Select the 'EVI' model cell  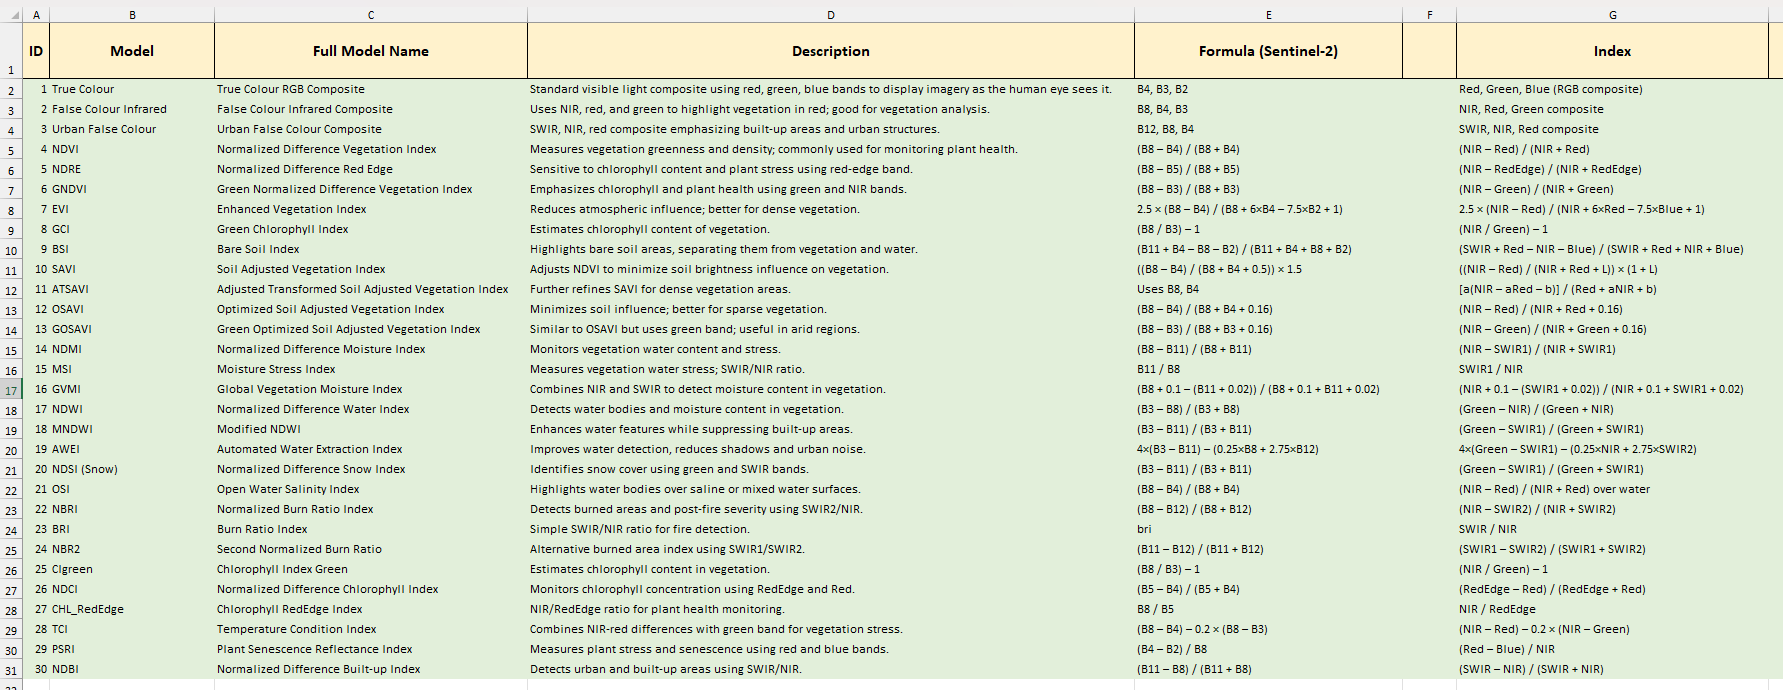click(132, 209)
